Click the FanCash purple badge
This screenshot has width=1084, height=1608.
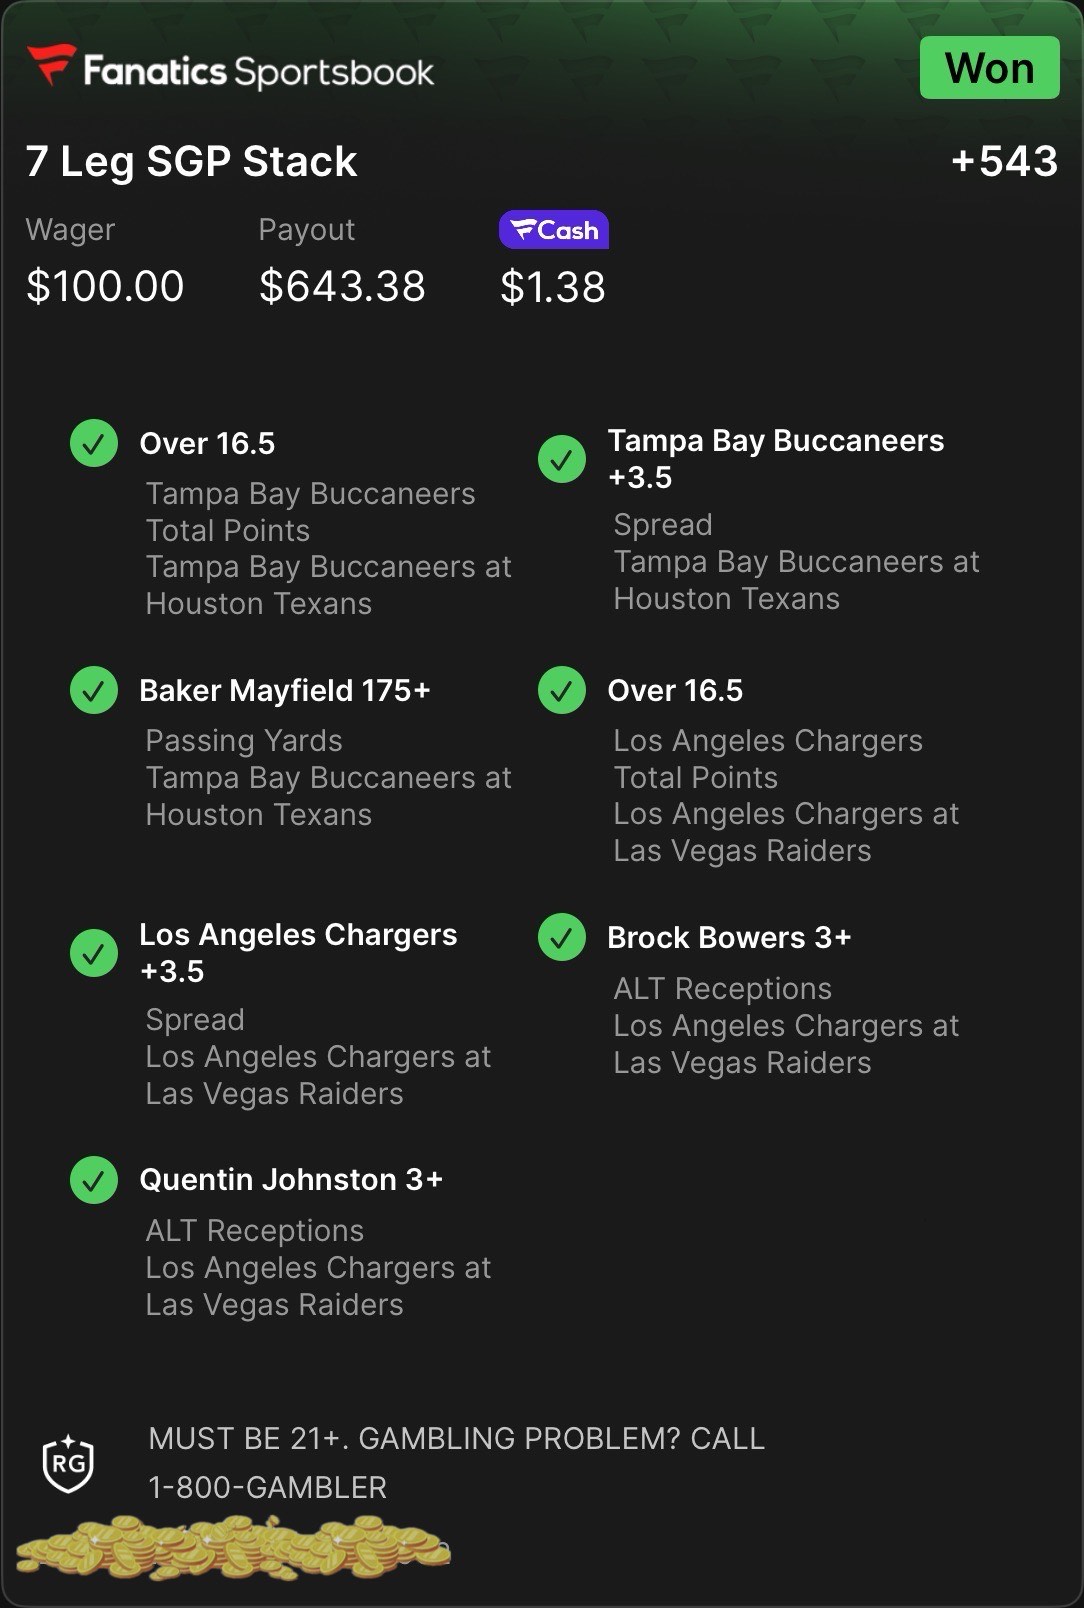[x=553, y=230]
